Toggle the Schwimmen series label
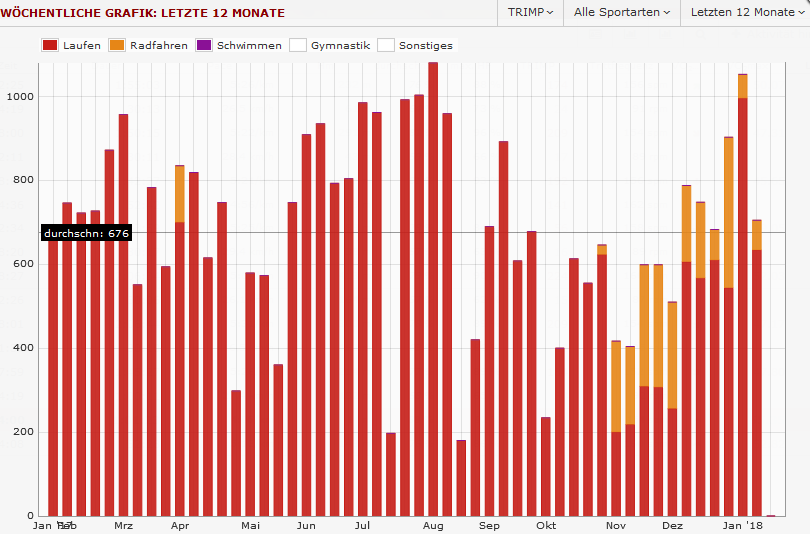Image resolution: width=810 pixels, height=534 pixels. click(248, 45)
